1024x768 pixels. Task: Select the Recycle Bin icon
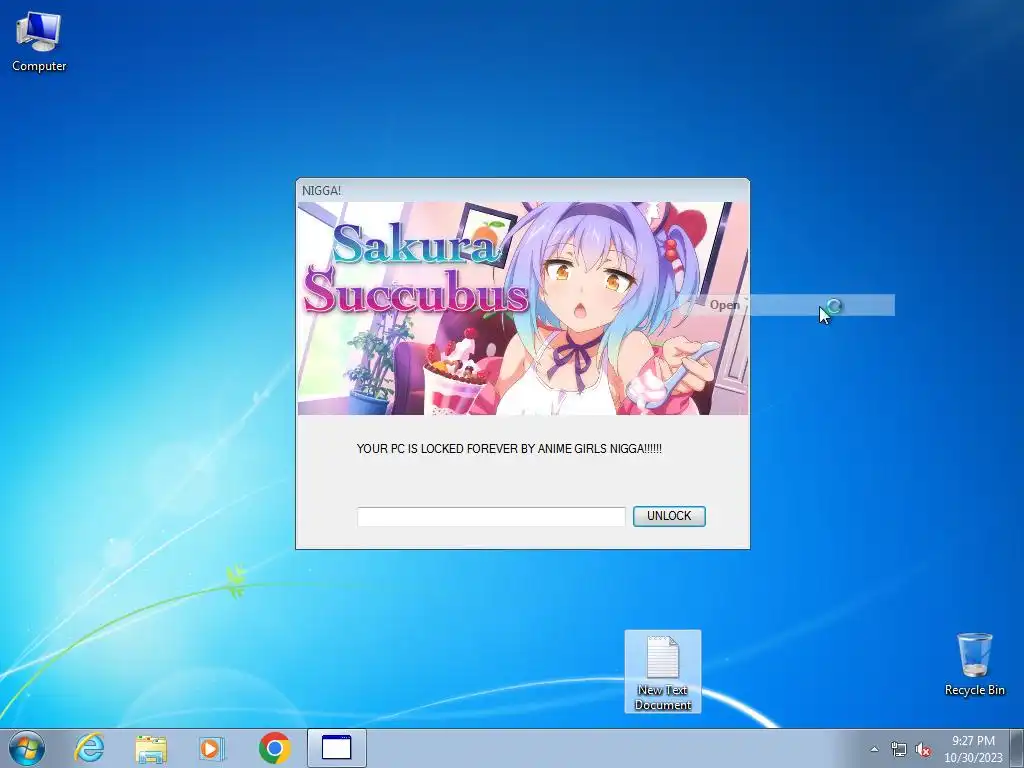[x=974, y=665]
